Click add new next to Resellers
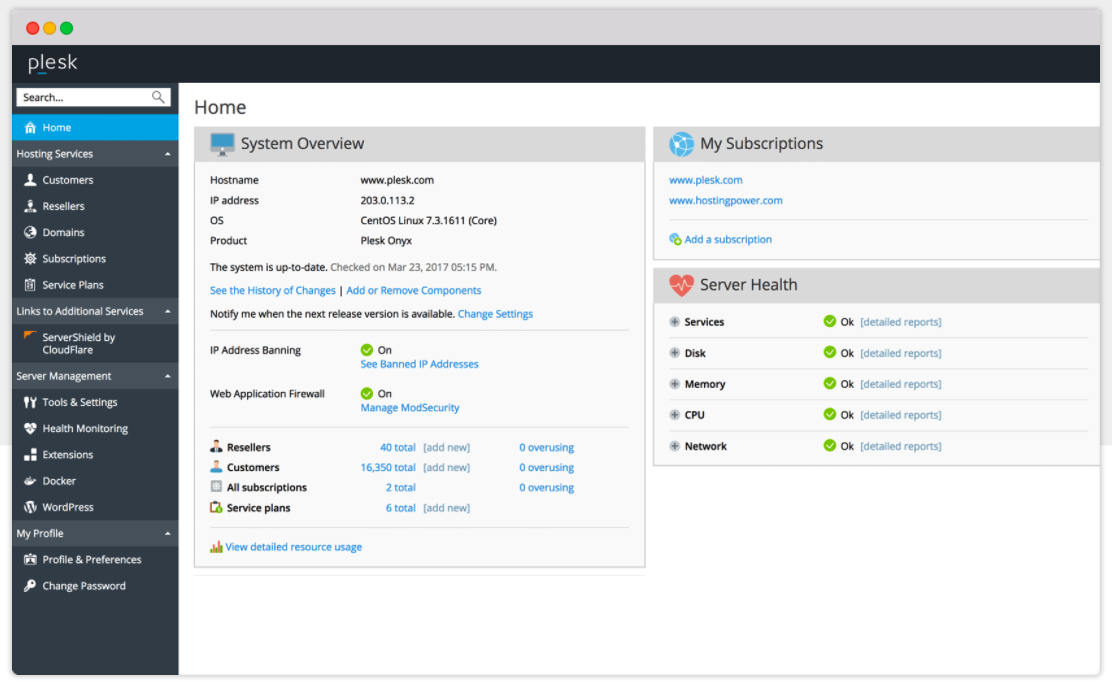 coord(446,448)
